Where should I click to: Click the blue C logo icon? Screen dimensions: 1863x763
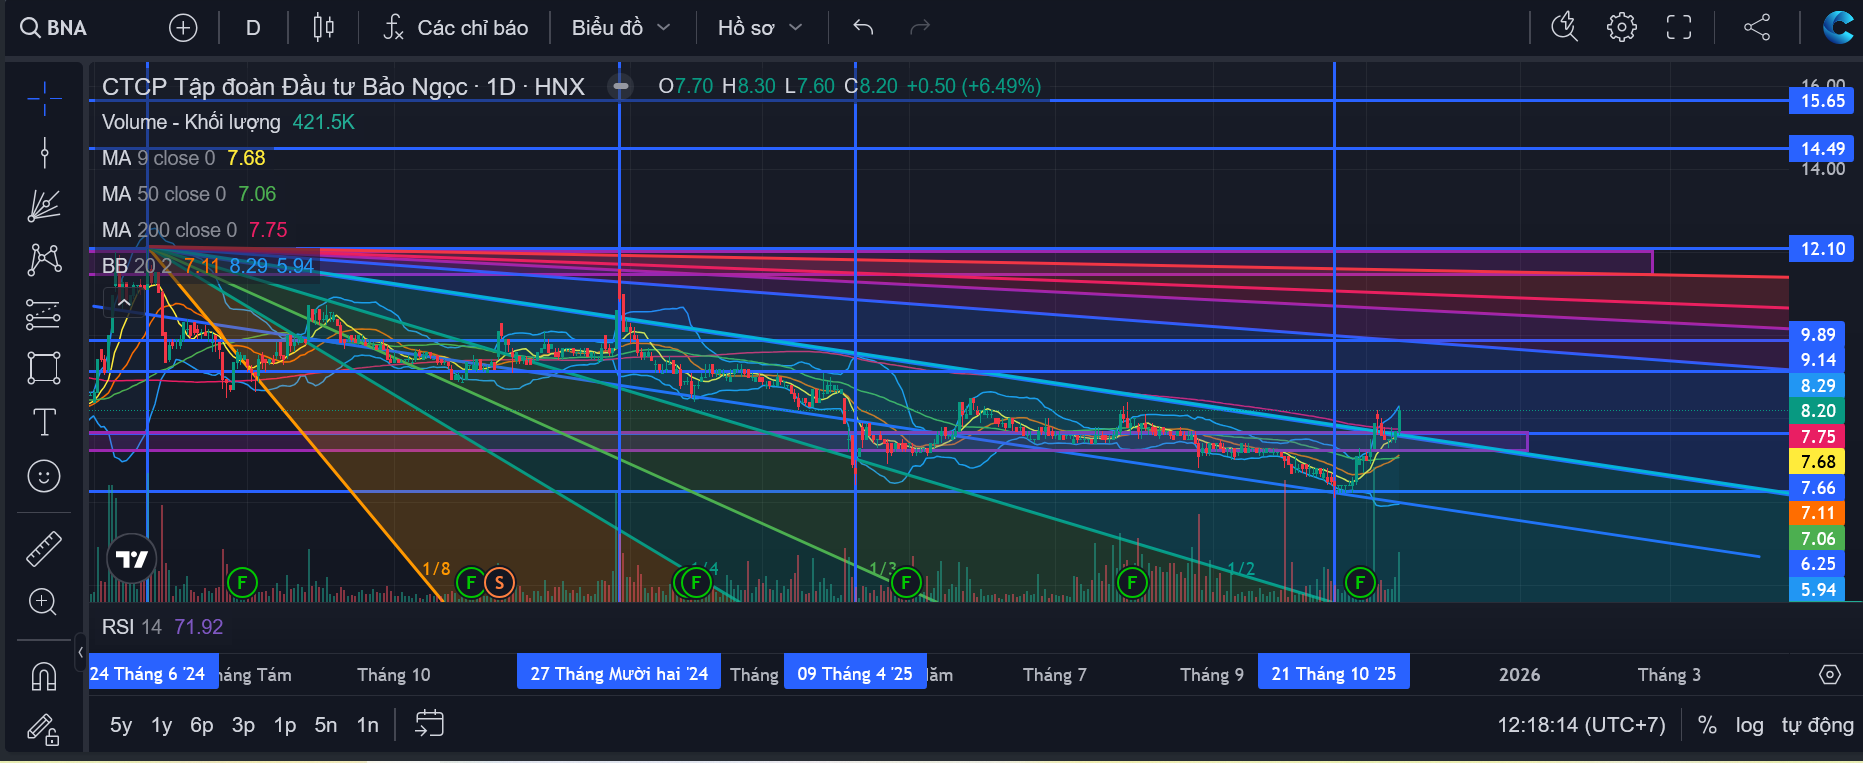[1838, 27]
